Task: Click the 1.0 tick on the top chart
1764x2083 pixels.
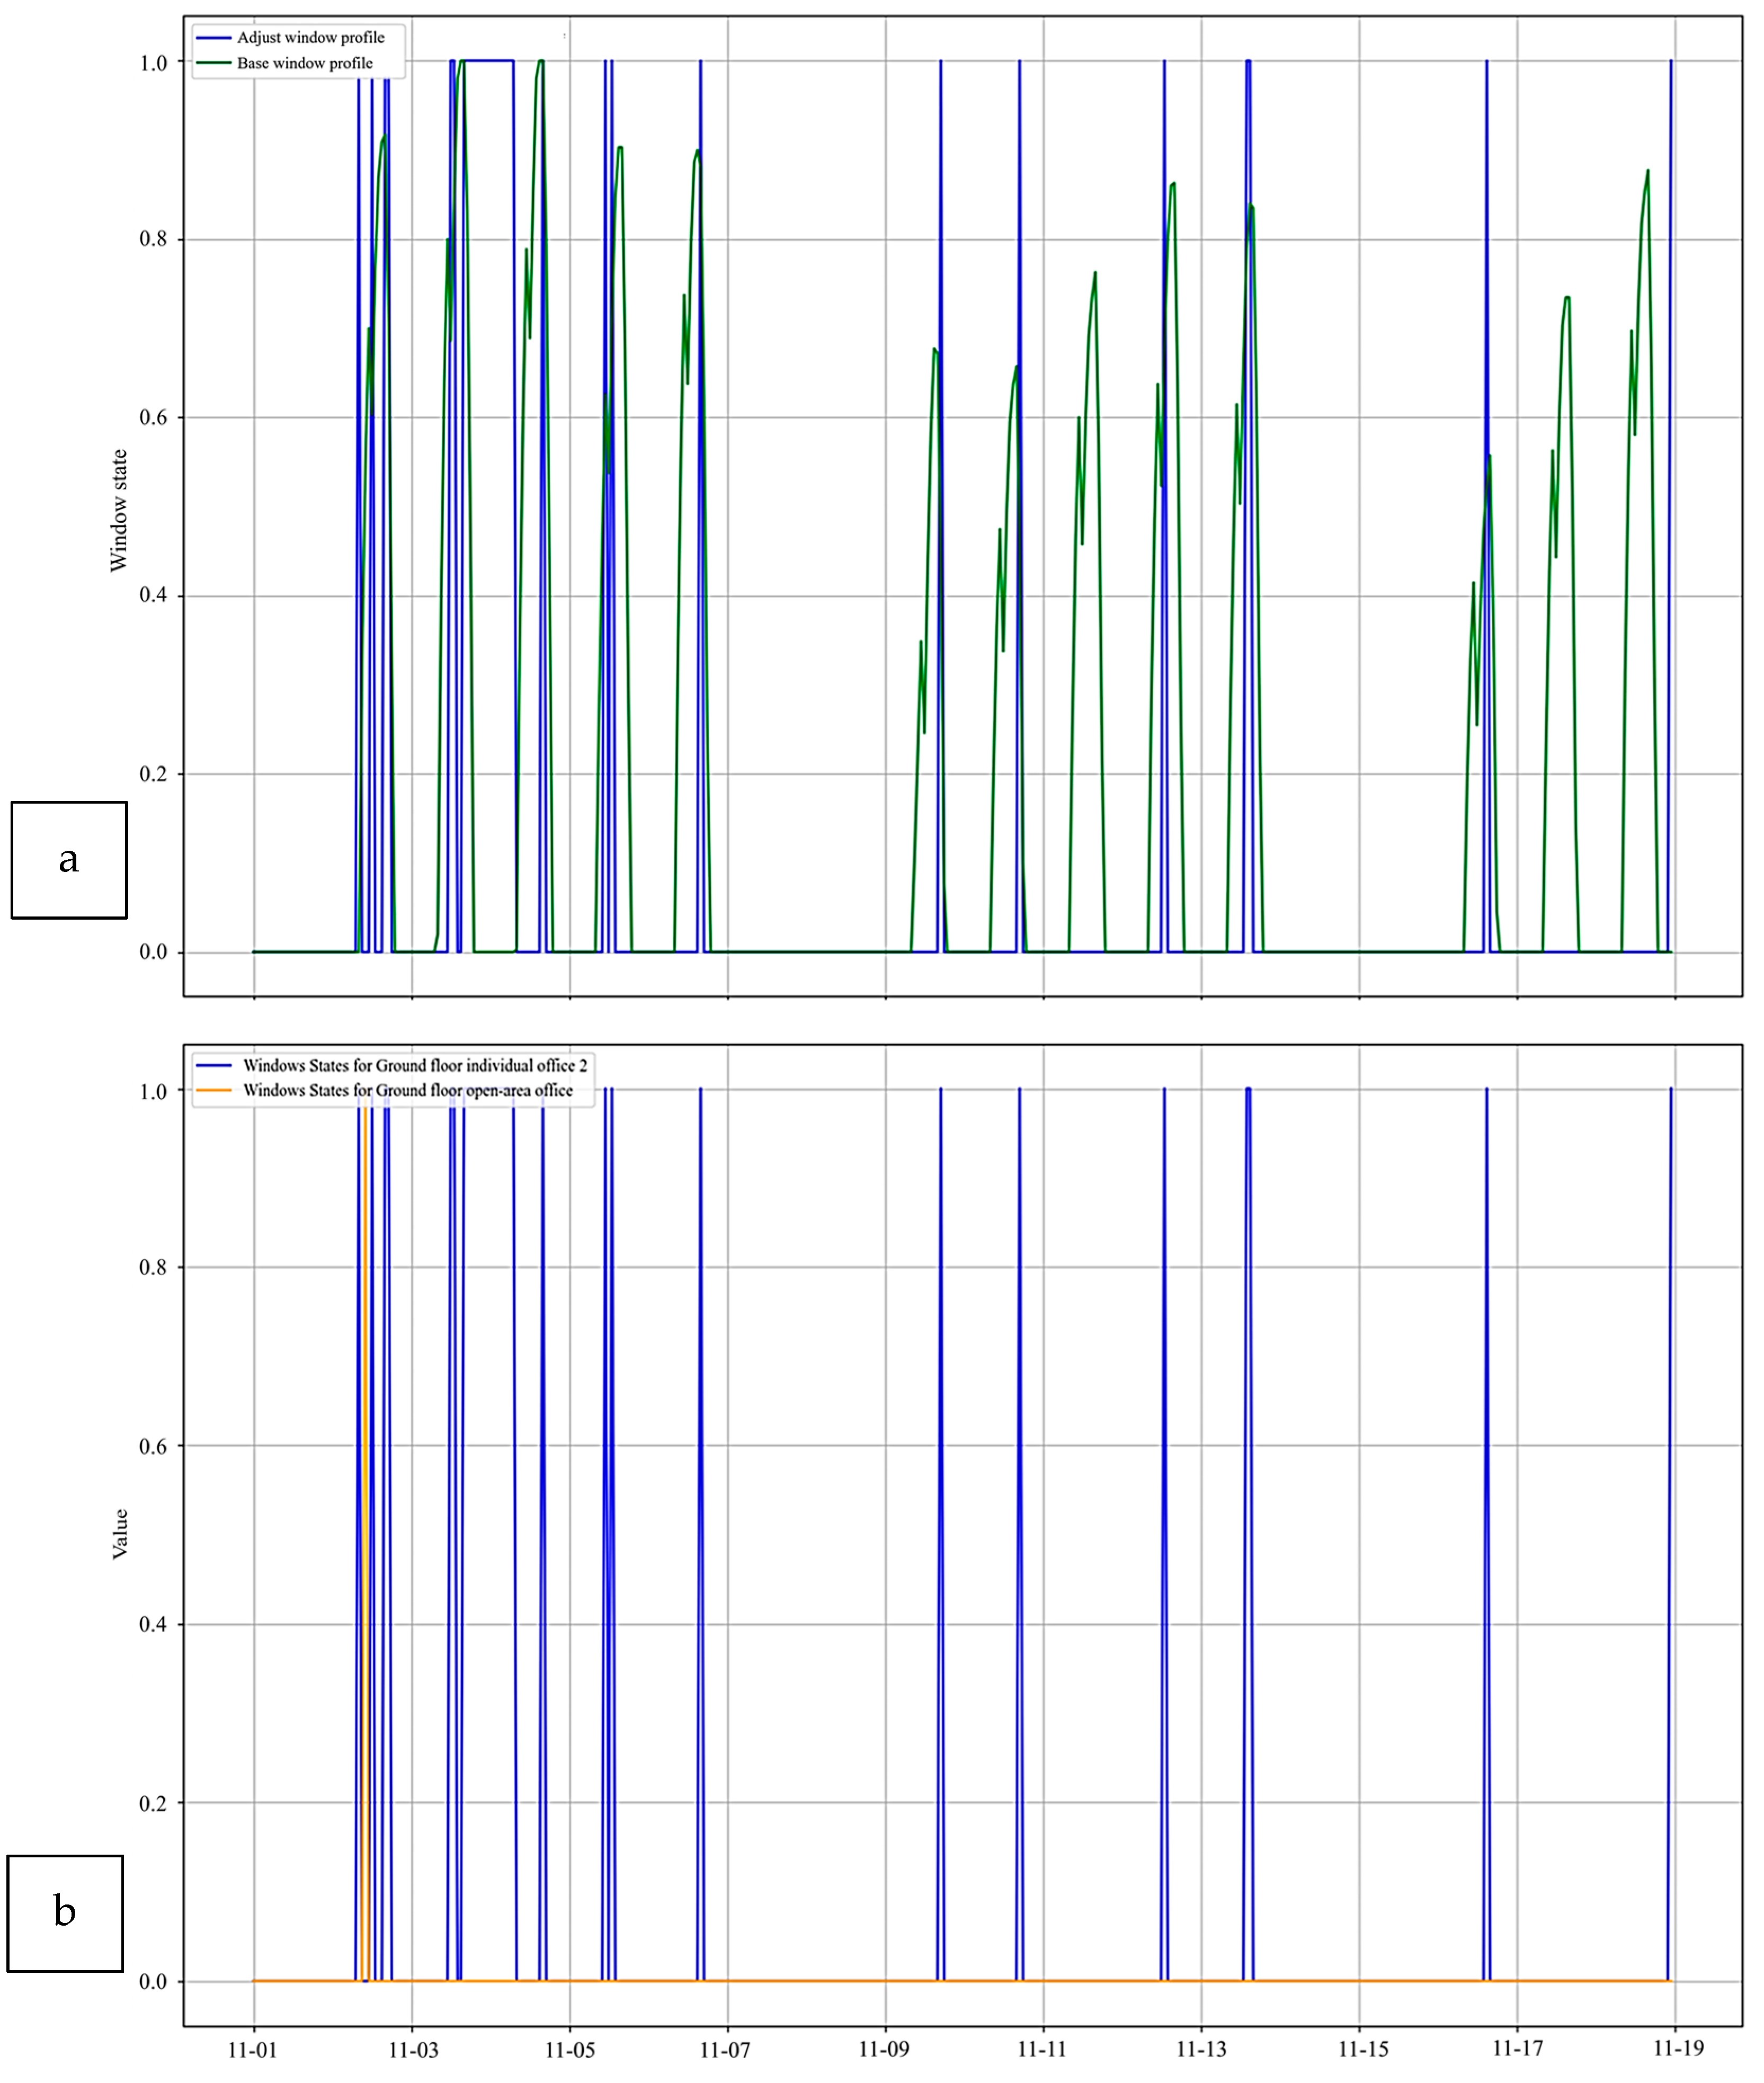Action: click(153, 63)
